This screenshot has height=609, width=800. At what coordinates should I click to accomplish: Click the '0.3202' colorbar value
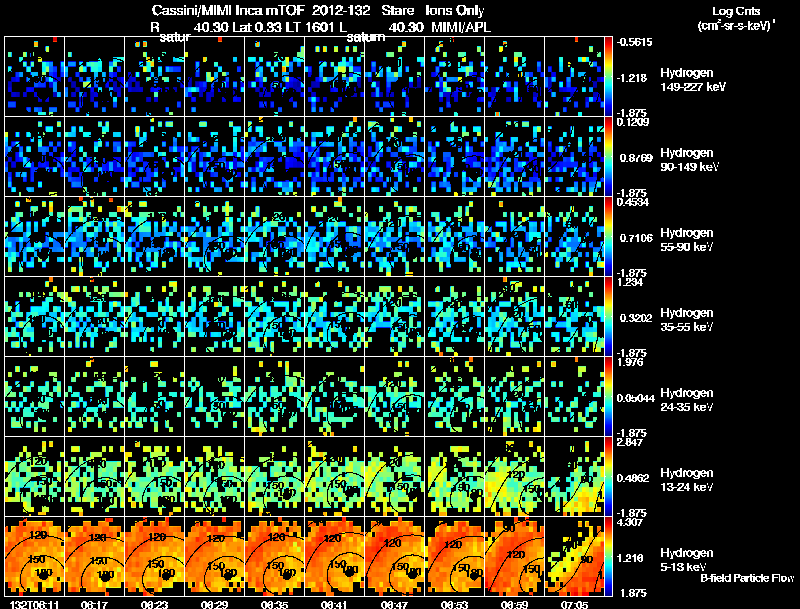pos(636,318)
